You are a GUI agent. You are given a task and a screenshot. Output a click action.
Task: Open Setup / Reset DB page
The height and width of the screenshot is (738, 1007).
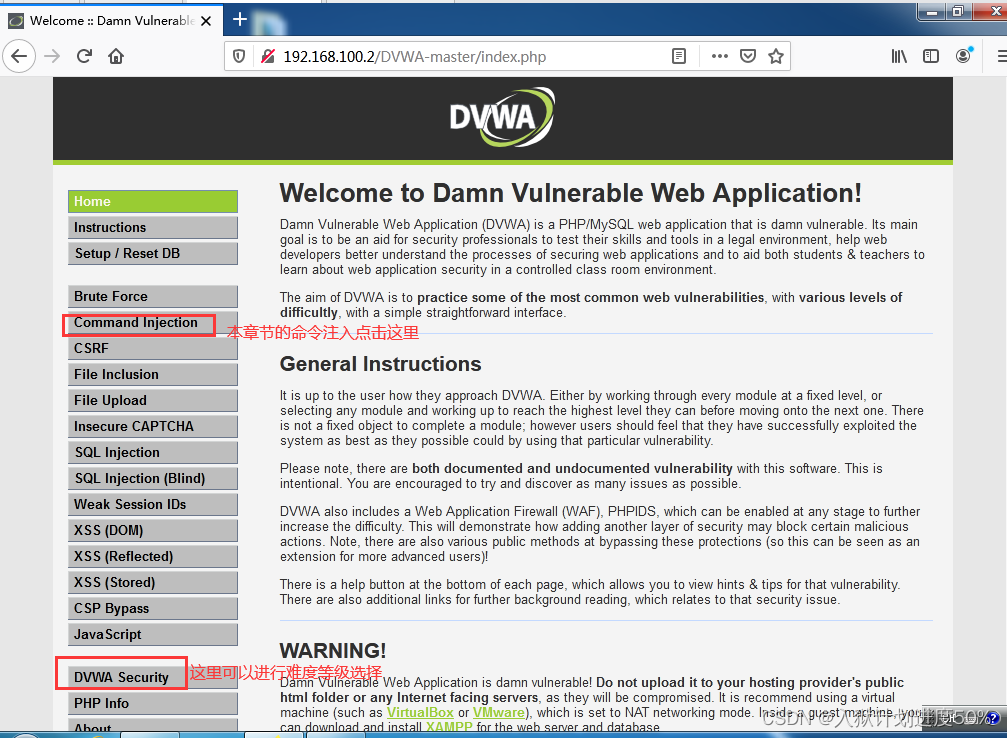pyautogui.click(x=153, y=254)
